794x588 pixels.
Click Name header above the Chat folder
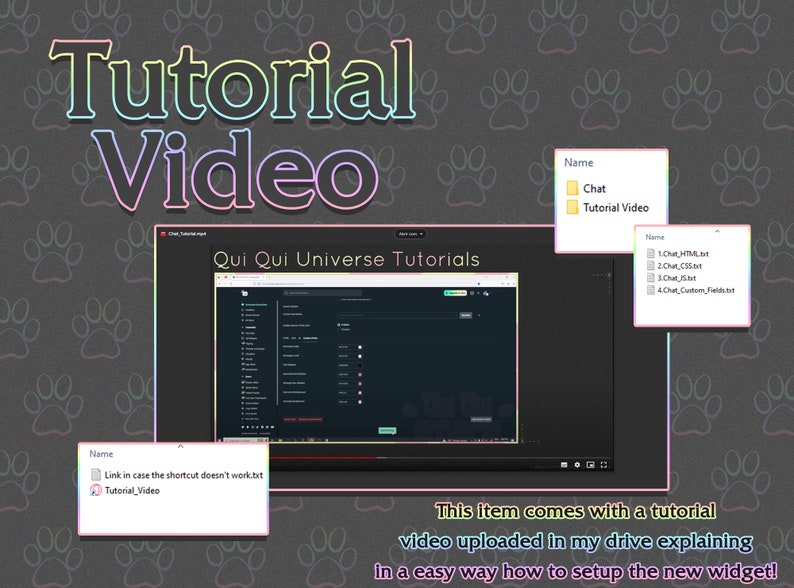click(579, 163)
